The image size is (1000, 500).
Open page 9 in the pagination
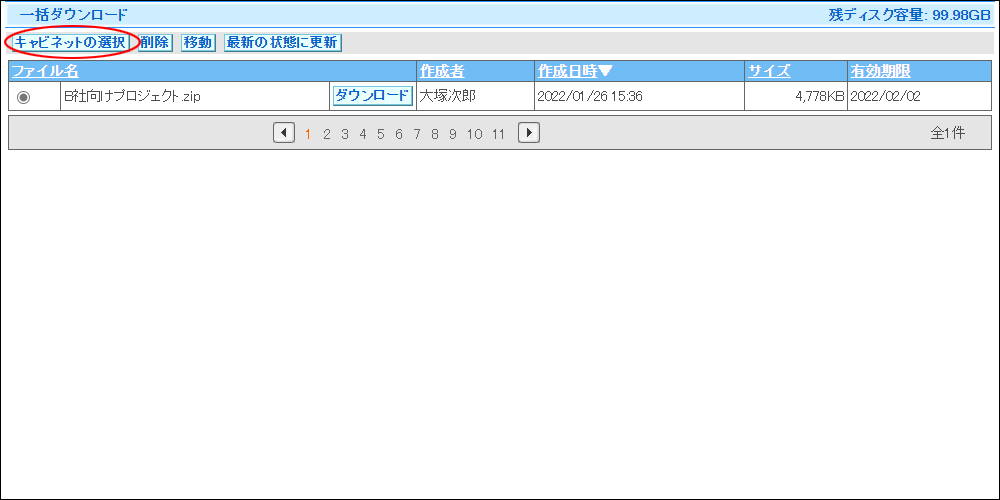(452, 134)
